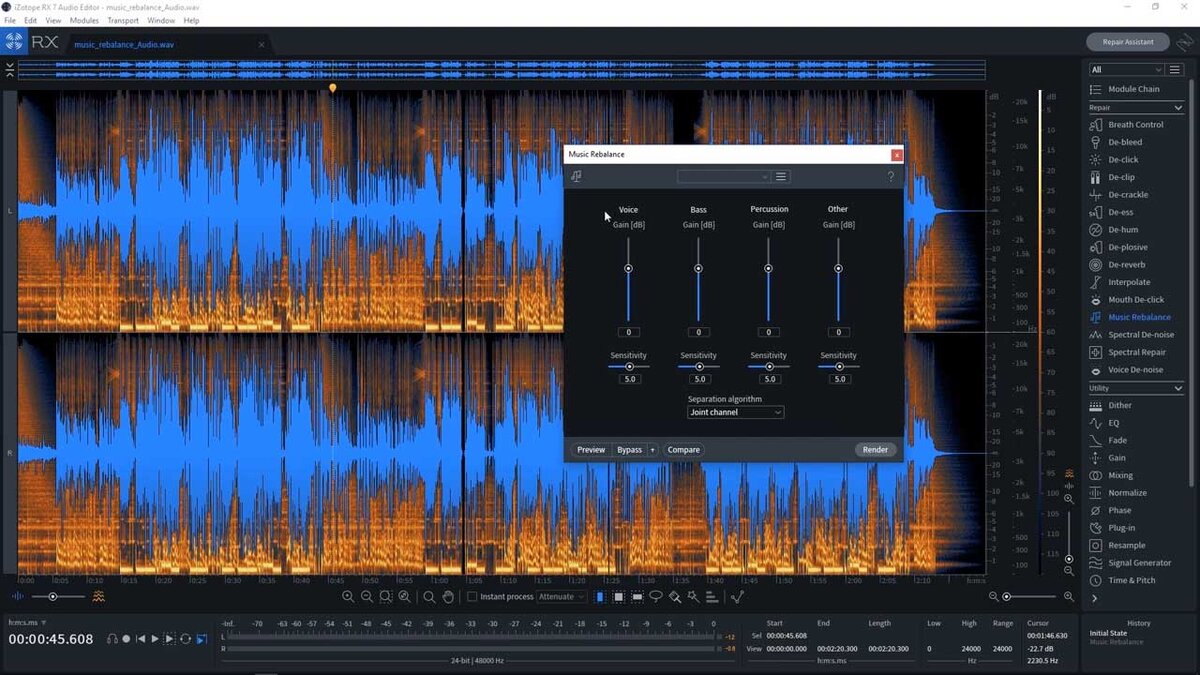The width and height of the screenshot is (1200, 675).
Task: Toggle playhead follows playback button
Action: pos(201,639)
